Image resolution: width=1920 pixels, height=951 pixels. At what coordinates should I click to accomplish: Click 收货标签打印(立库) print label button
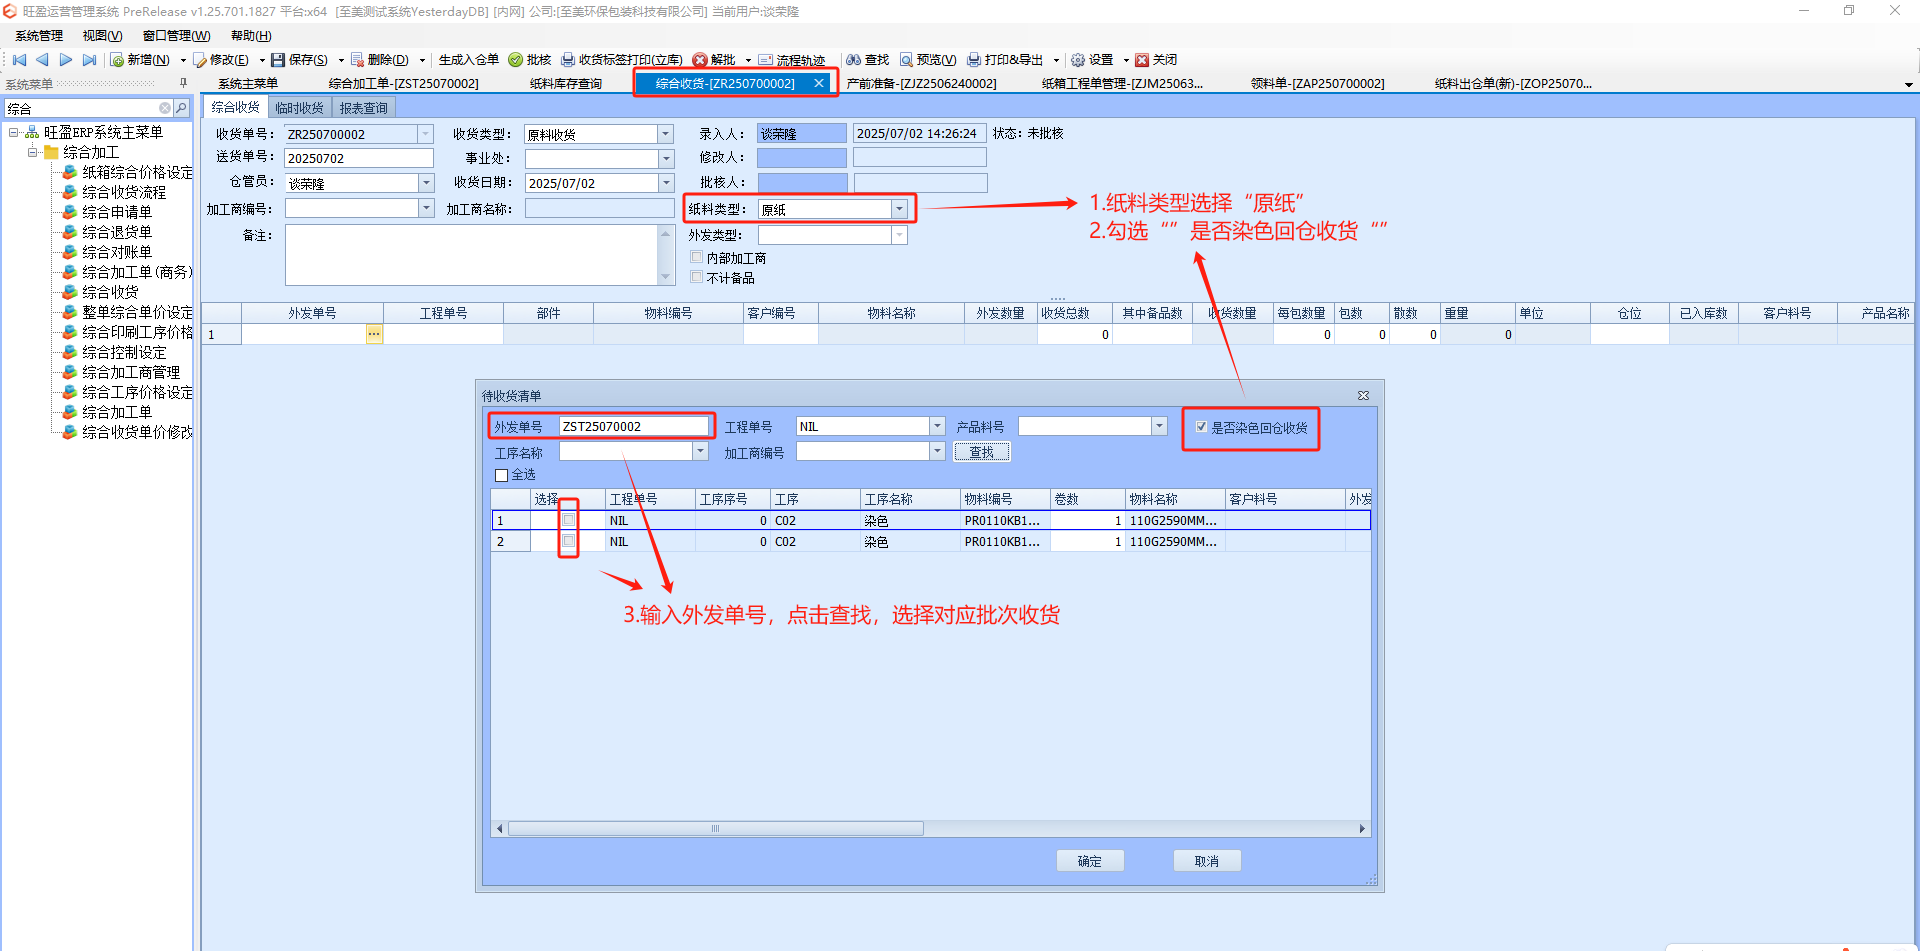tap(622, 60)
